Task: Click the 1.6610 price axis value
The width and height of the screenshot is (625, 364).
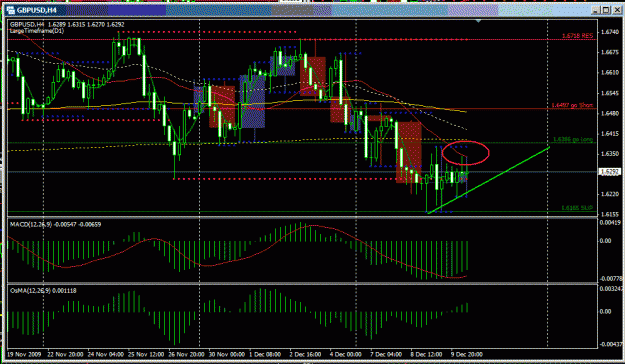Action: point(610,73)
